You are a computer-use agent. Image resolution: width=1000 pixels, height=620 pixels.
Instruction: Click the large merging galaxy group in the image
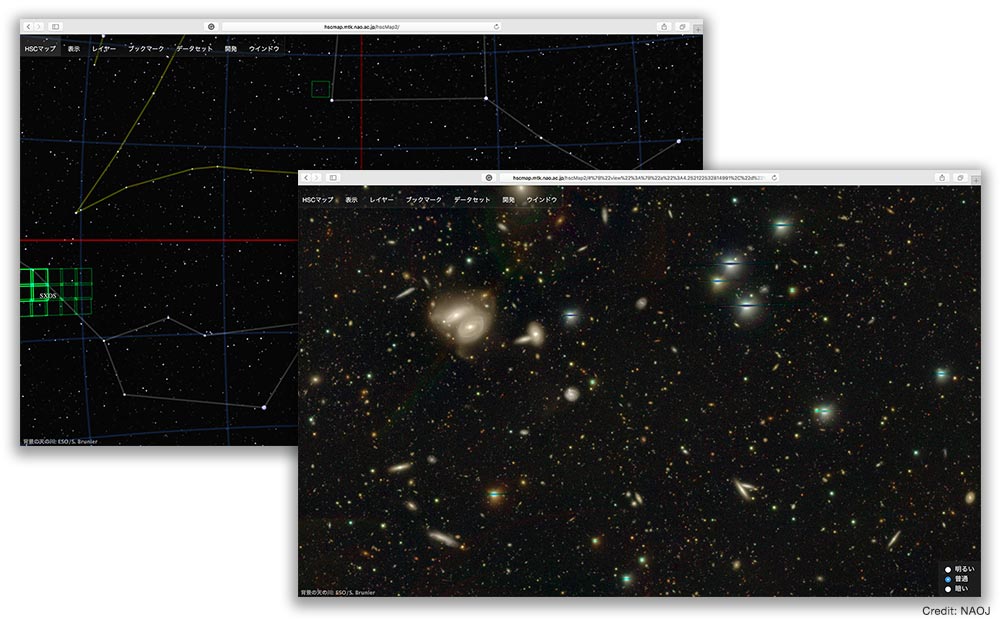(460, 320)
